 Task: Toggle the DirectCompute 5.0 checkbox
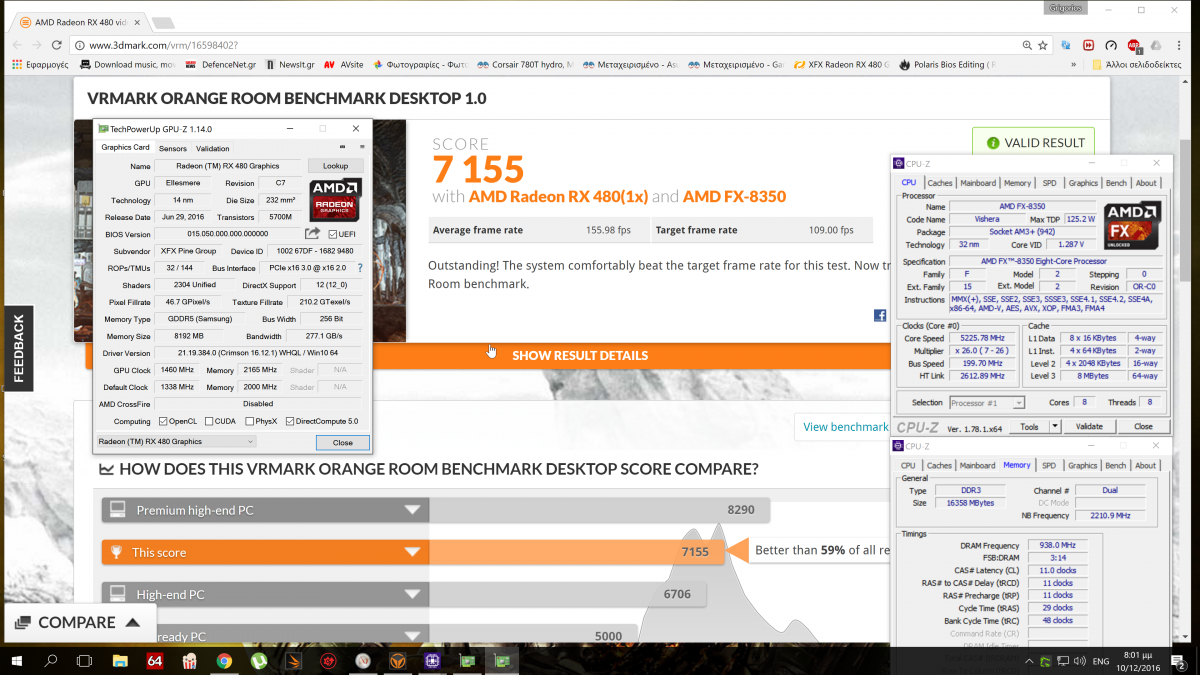(290, 421)
